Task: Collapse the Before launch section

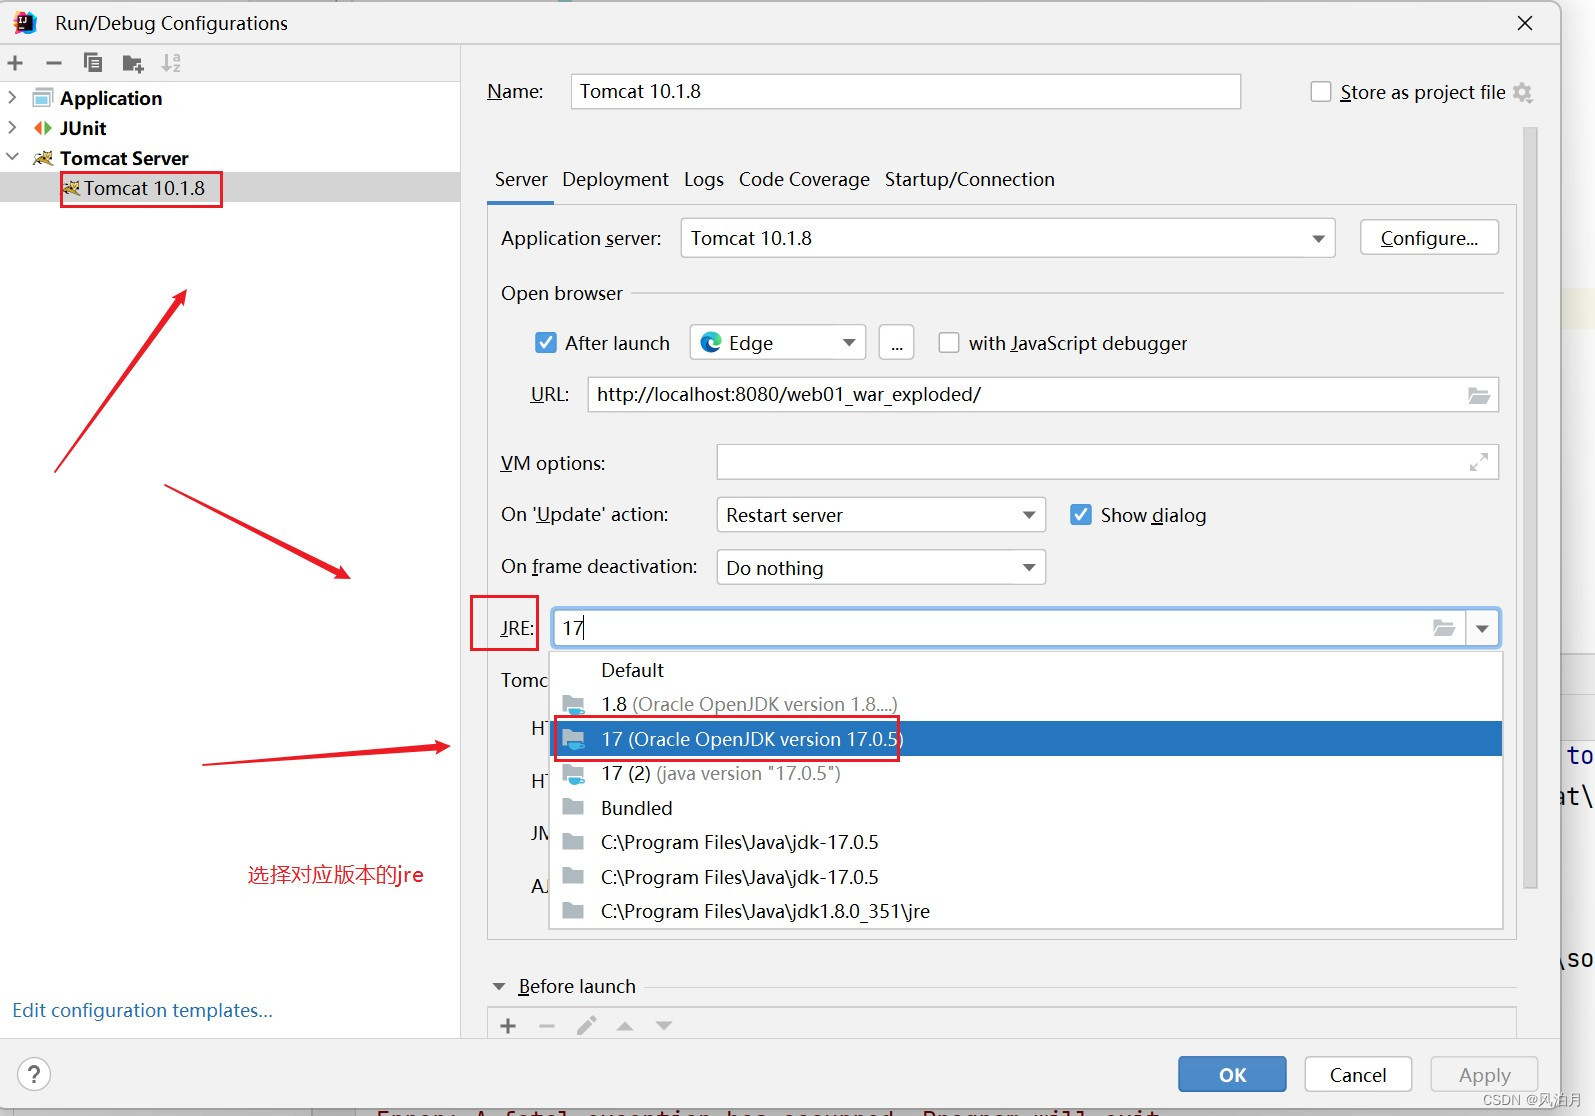Action: pos(499,986)
